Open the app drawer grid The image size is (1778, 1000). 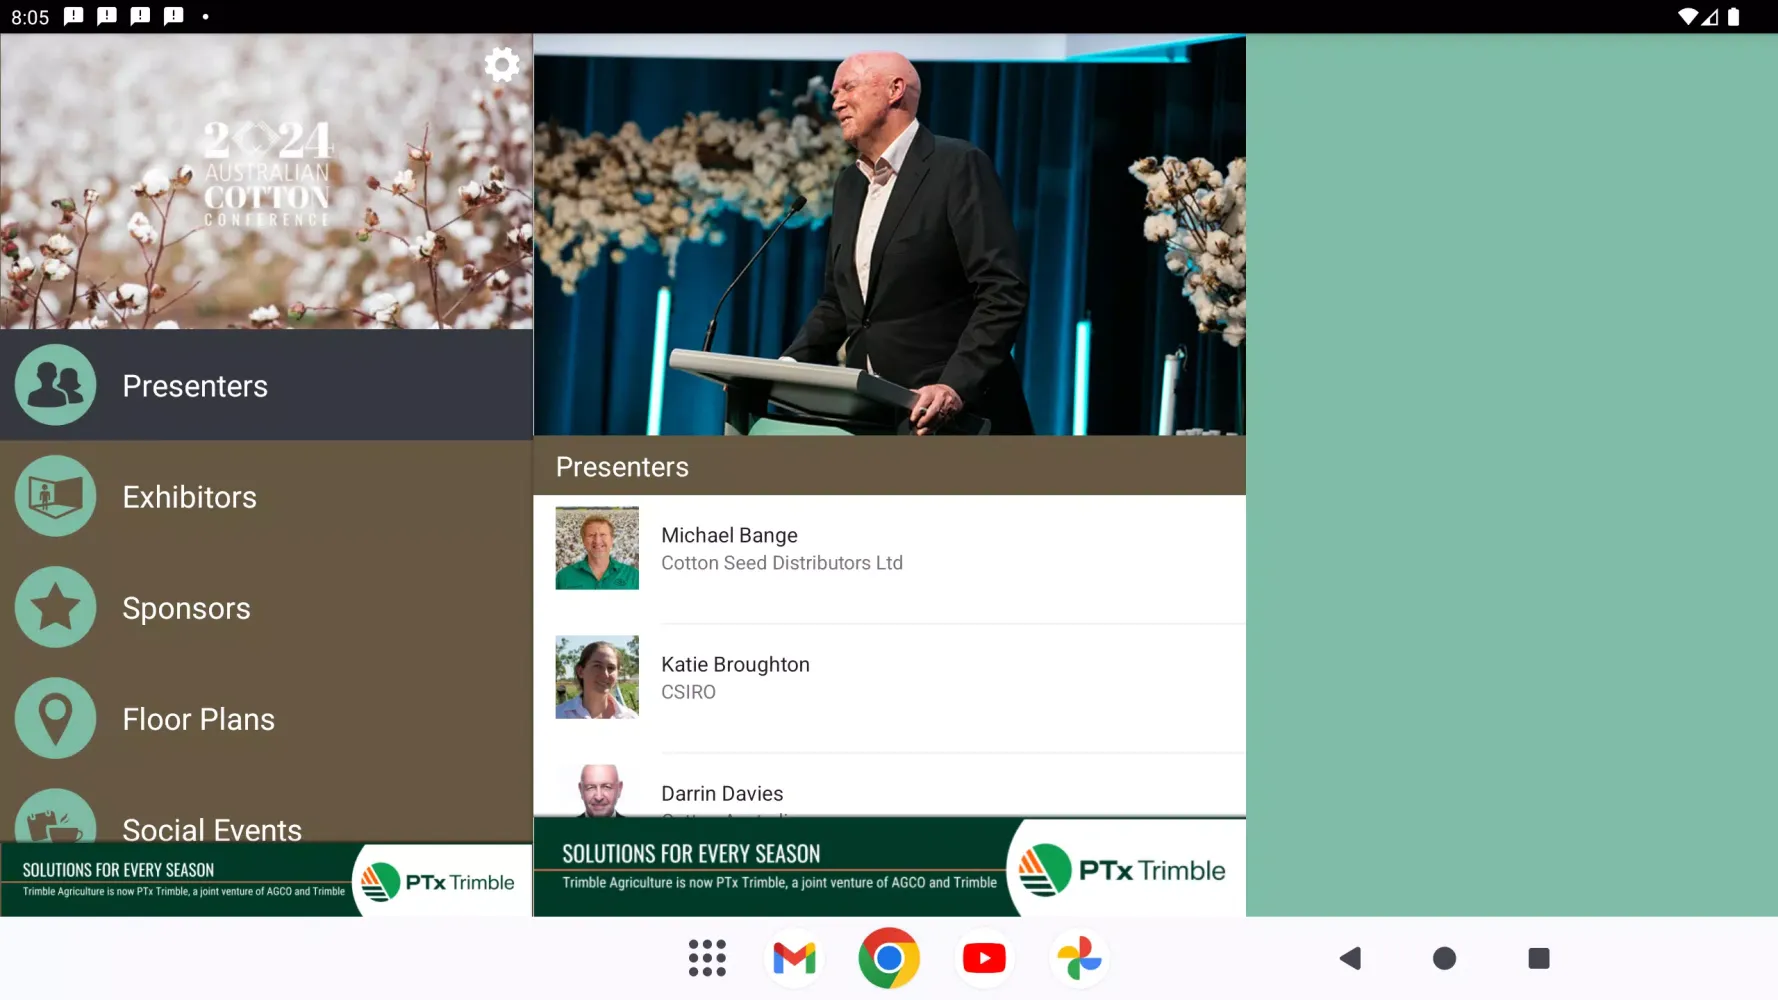point(707,957)
